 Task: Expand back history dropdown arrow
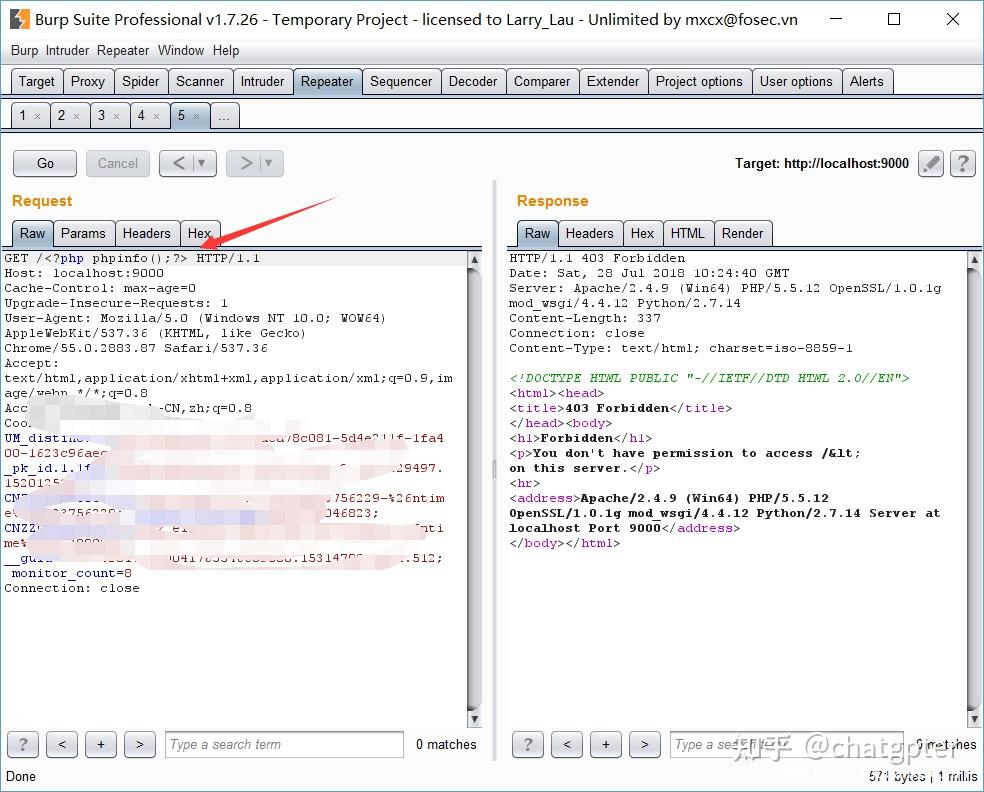click(202, 163)
